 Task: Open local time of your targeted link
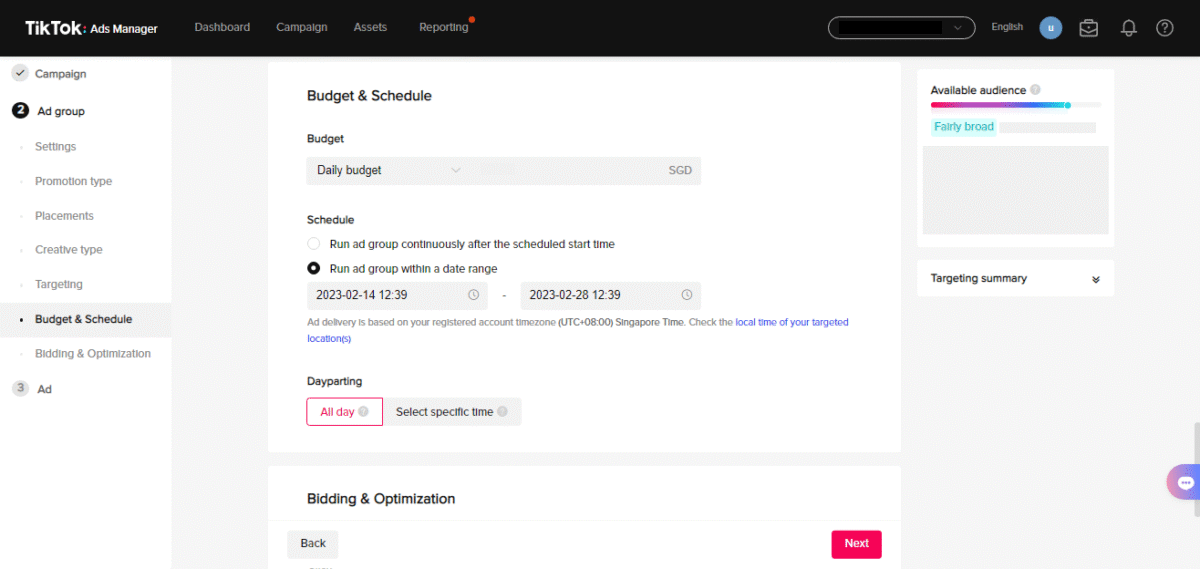[792, 322]
